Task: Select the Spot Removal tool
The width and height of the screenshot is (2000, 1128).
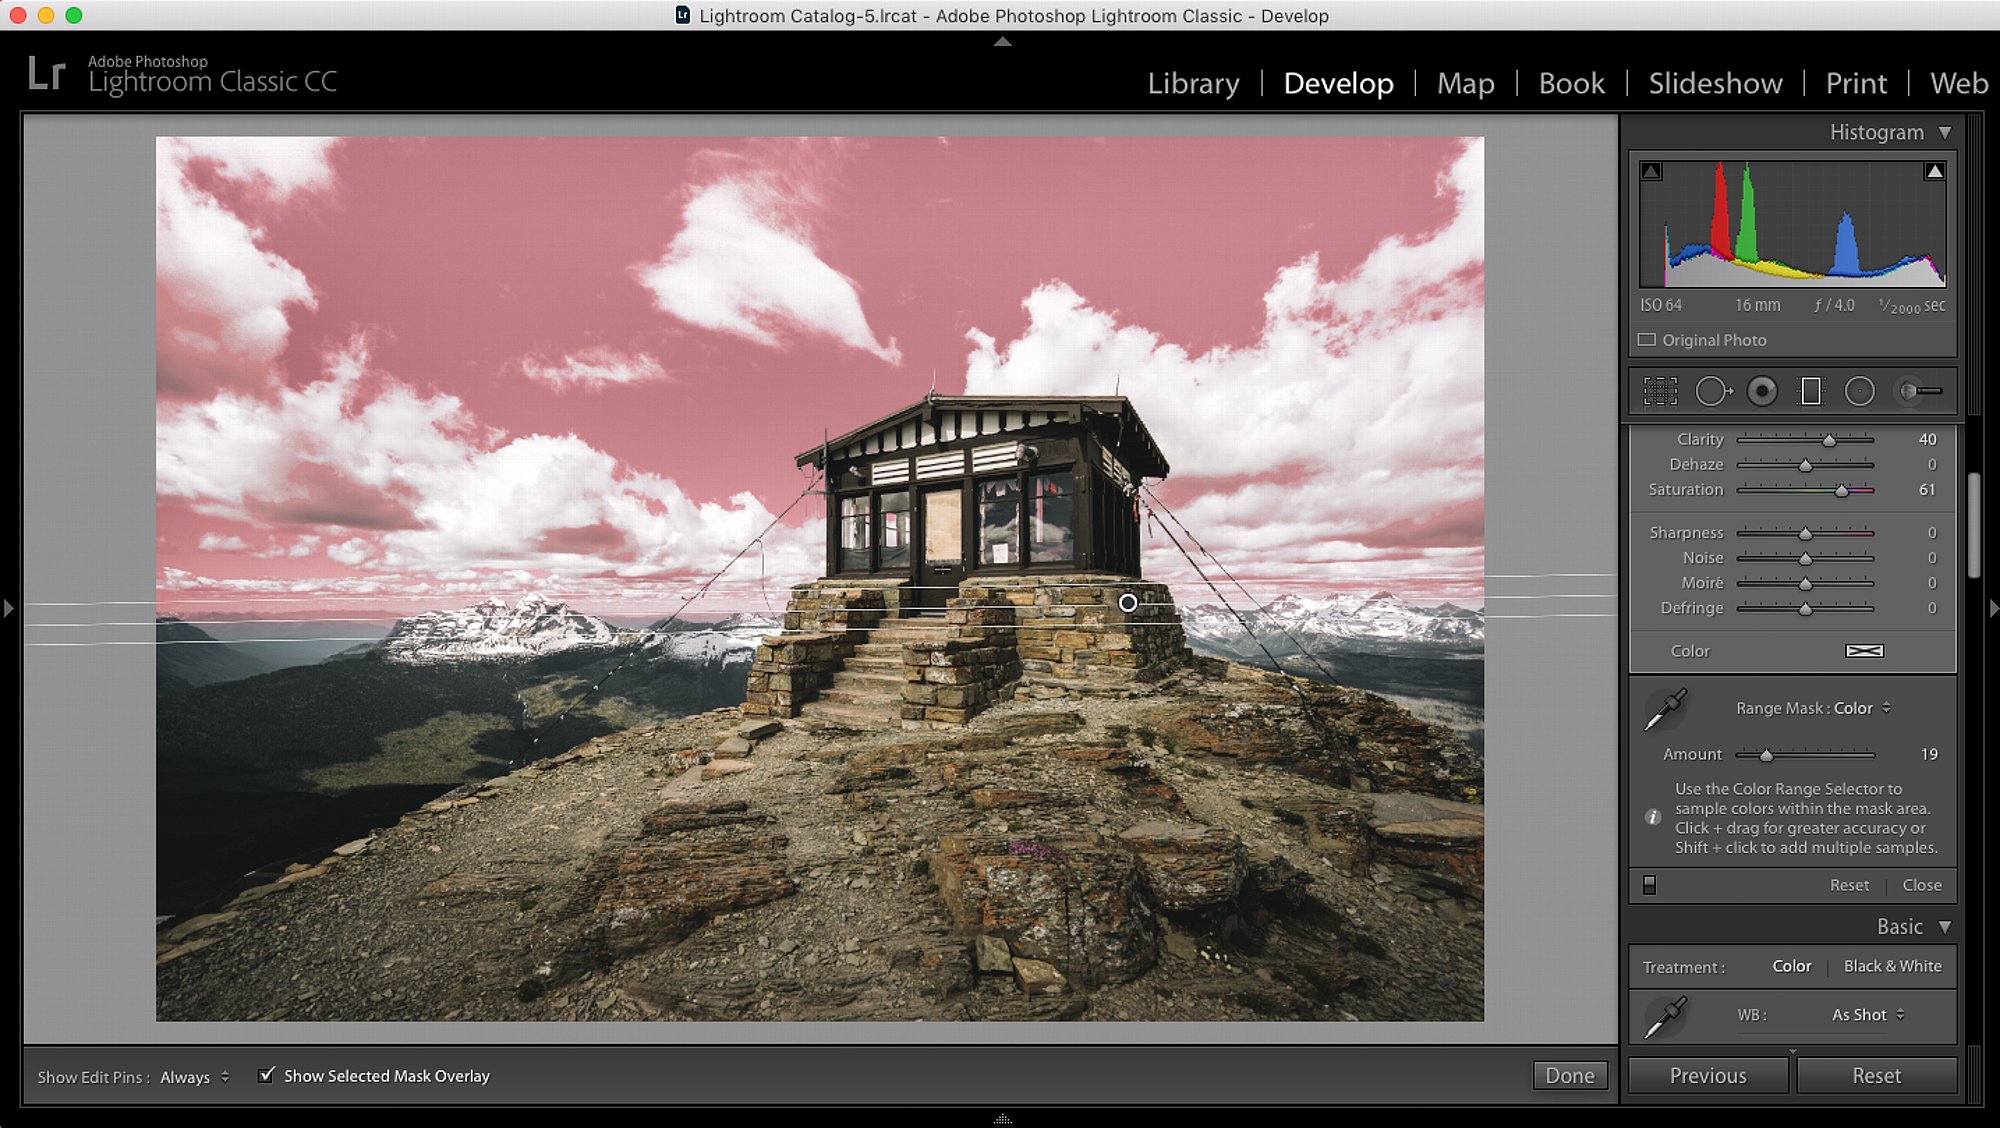Action: 1713,391
